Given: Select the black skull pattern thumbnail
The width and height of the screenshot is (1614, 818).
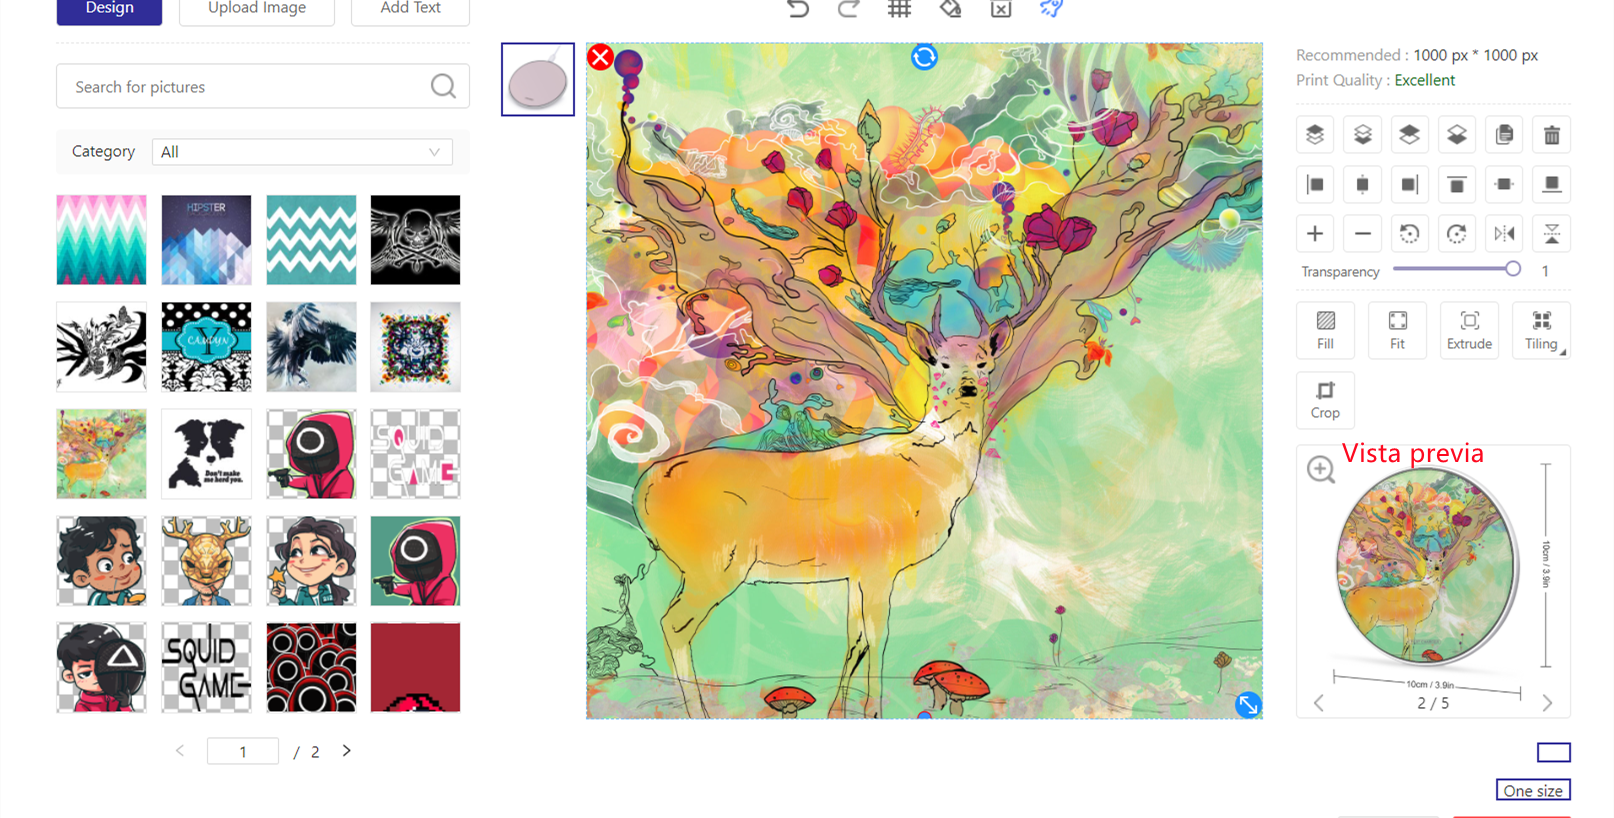Looking at the screenshot, I should pos(415,240).
